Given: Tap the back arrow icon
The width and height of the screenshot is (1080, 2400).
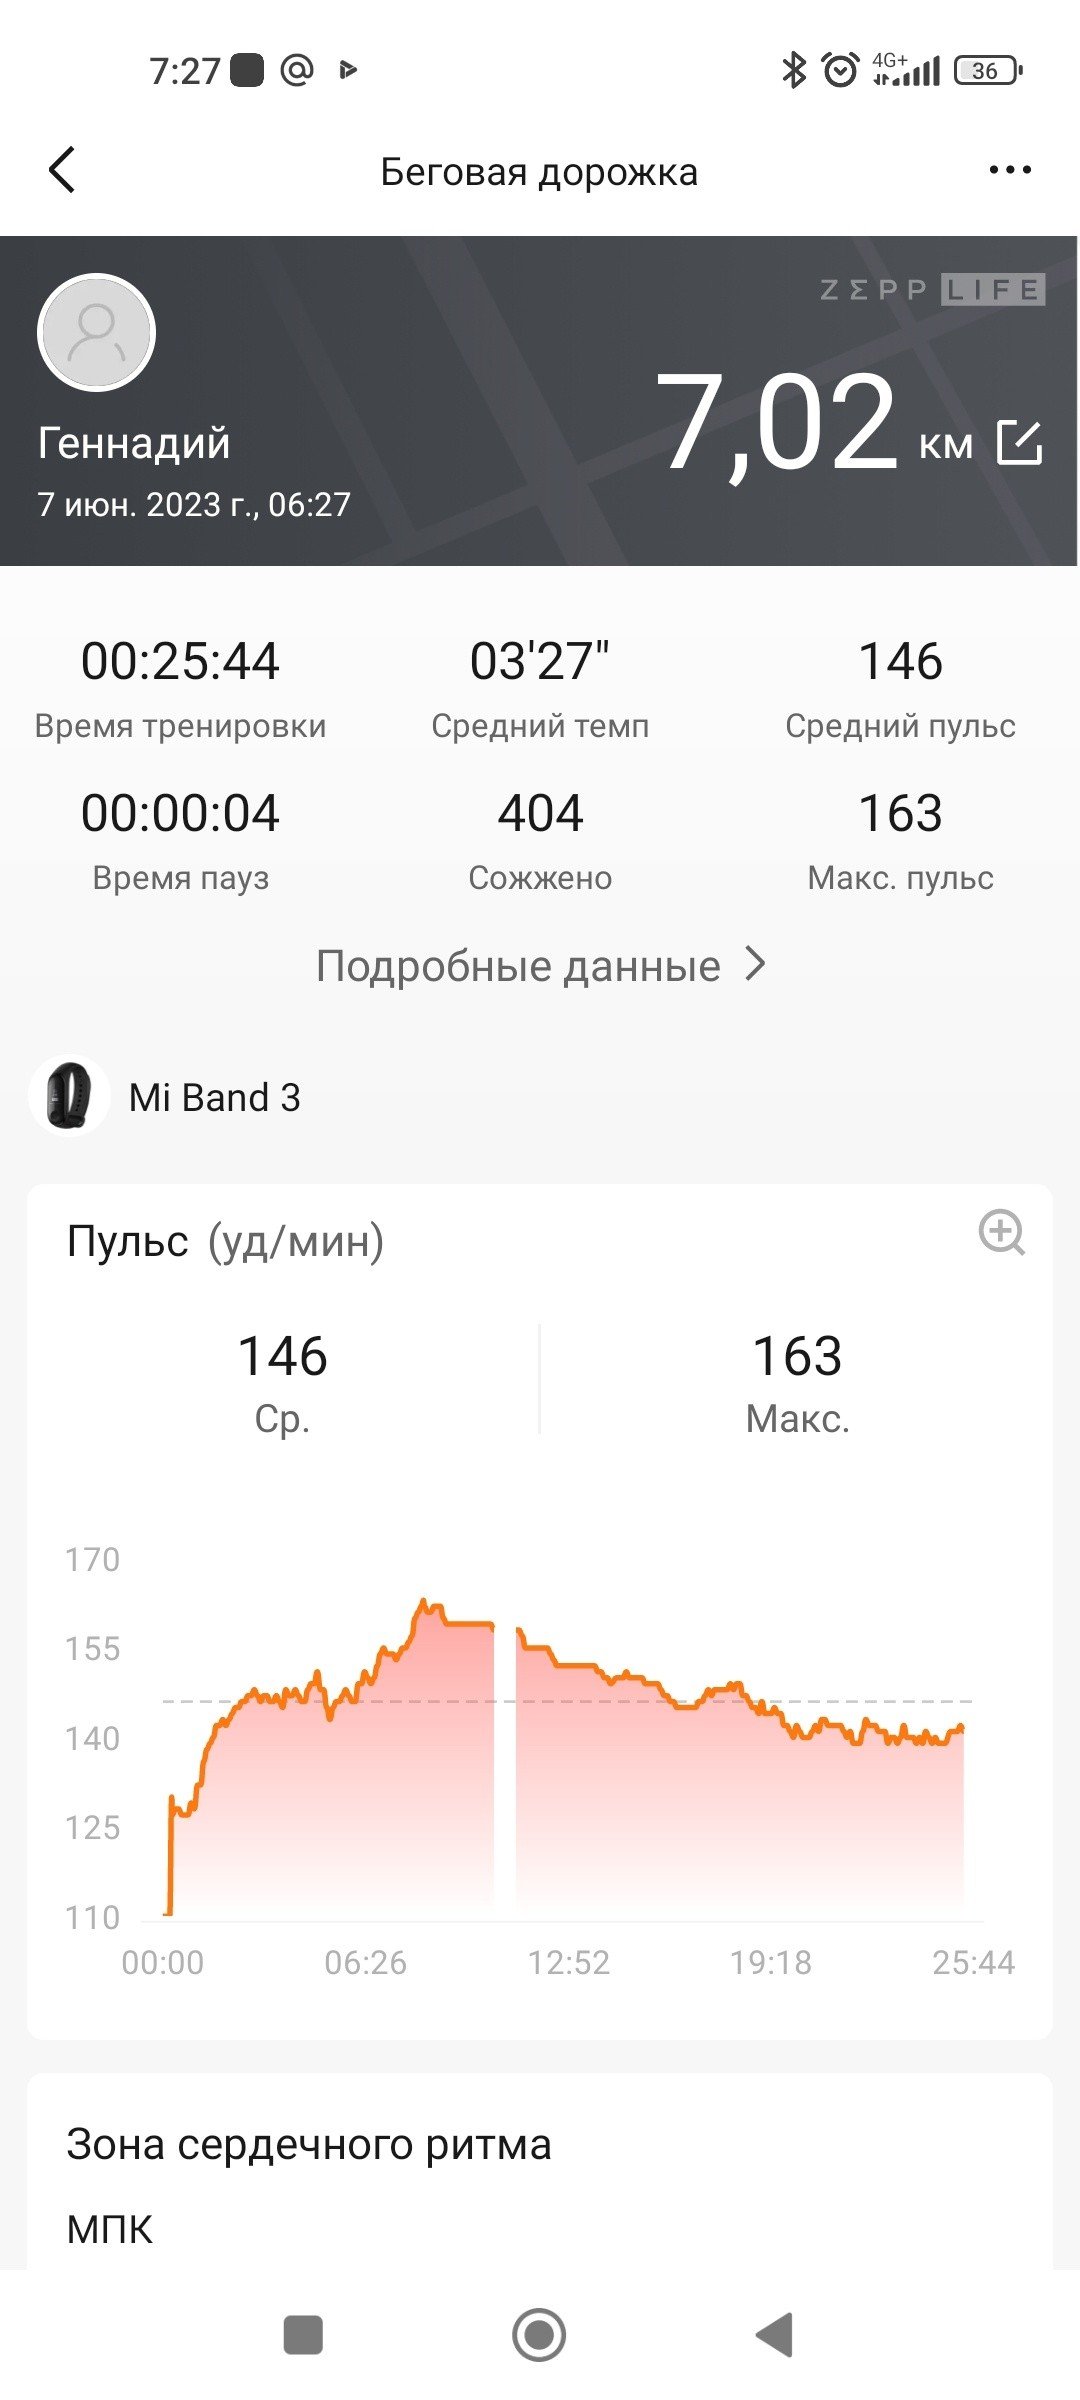Looking at the screenshot, I should pyautogui.click(x=62, y=170).
